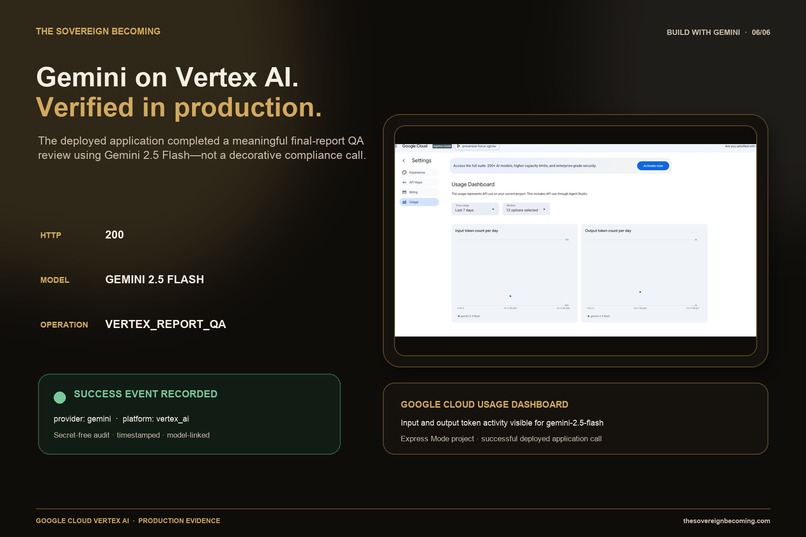
Task: Click the 'THE SOVEREIGN BECOMING' header text
Action: [98, 31]
